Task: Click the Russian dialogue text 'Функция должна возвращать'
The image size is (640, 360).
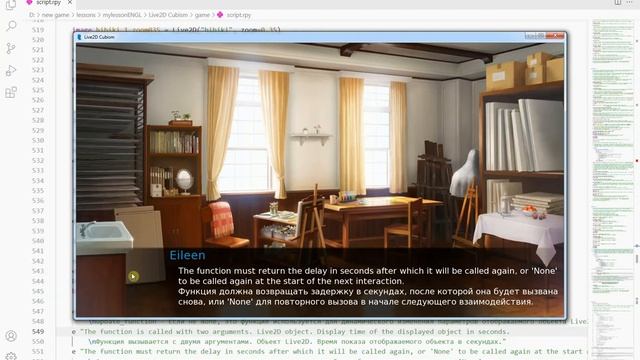Action: [x=368, y=297]
